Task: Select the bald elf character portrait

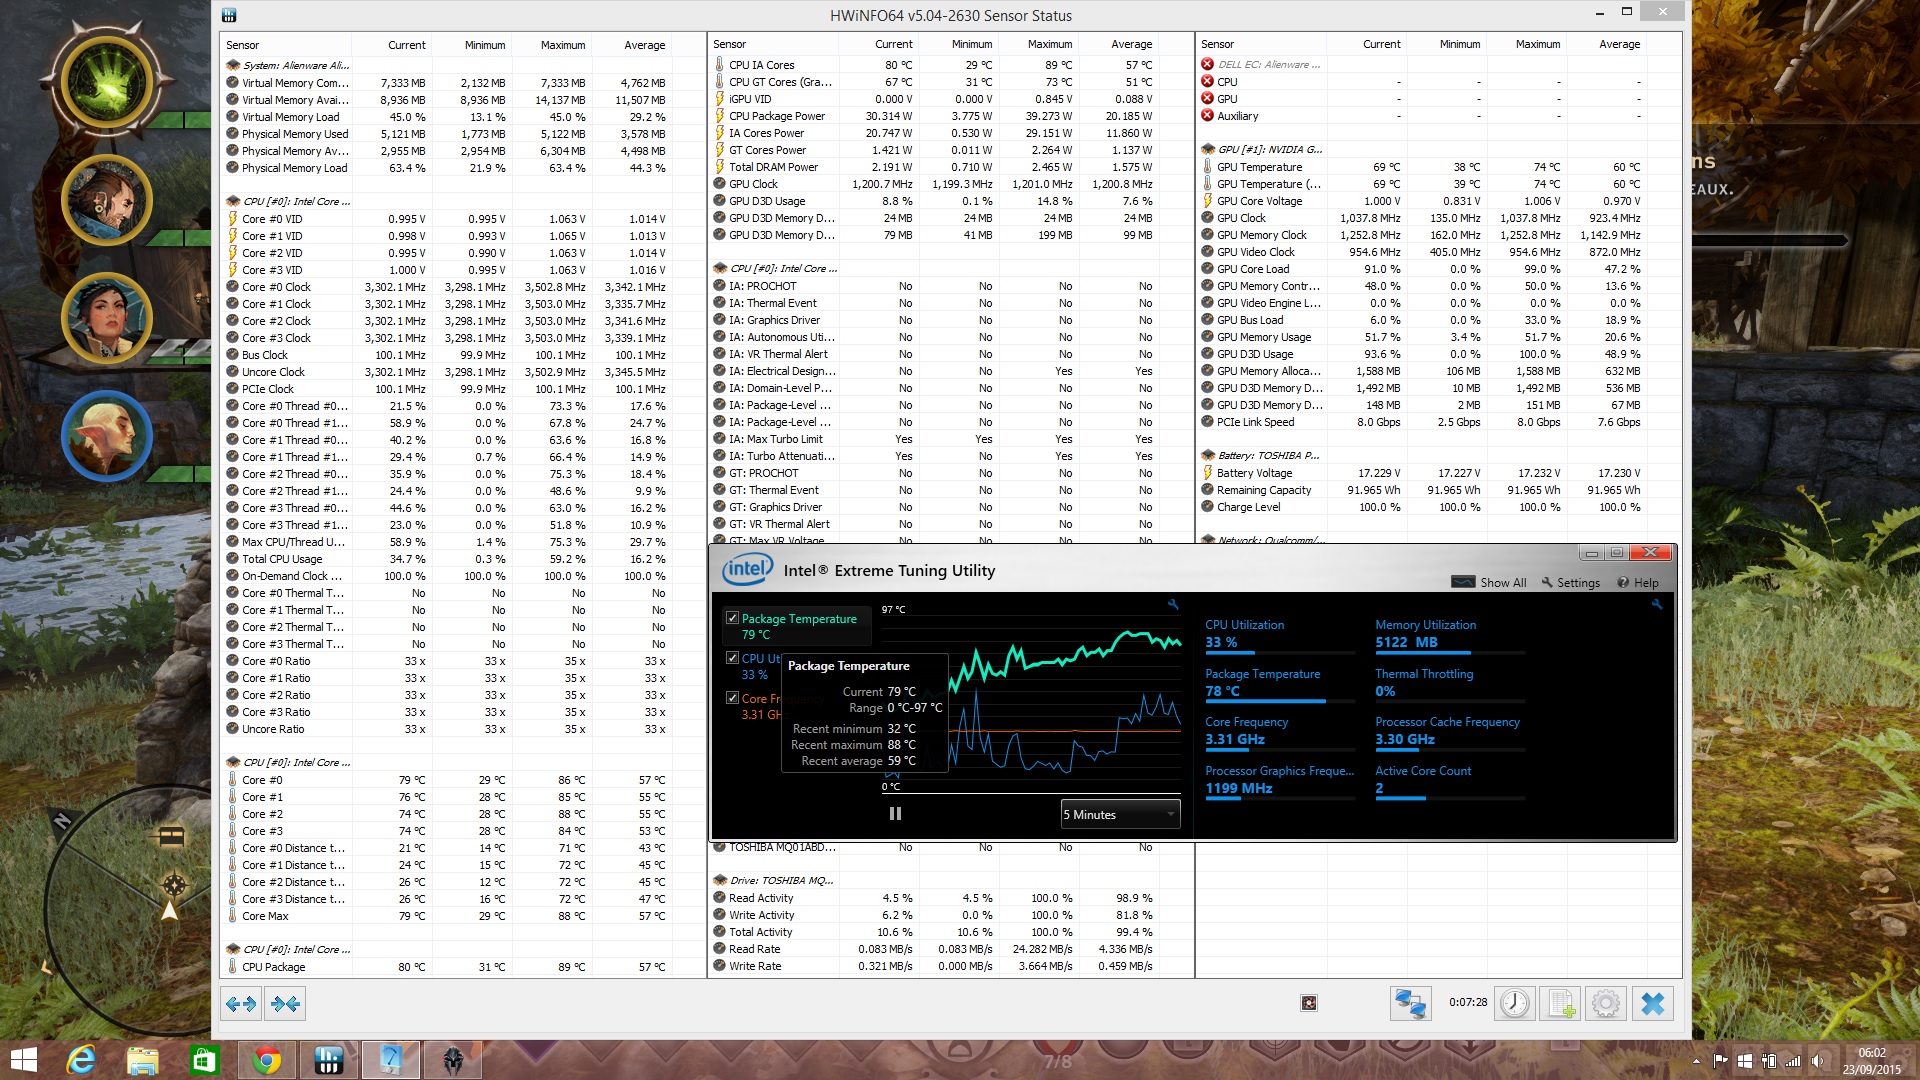Action: [x=107, y=436]
